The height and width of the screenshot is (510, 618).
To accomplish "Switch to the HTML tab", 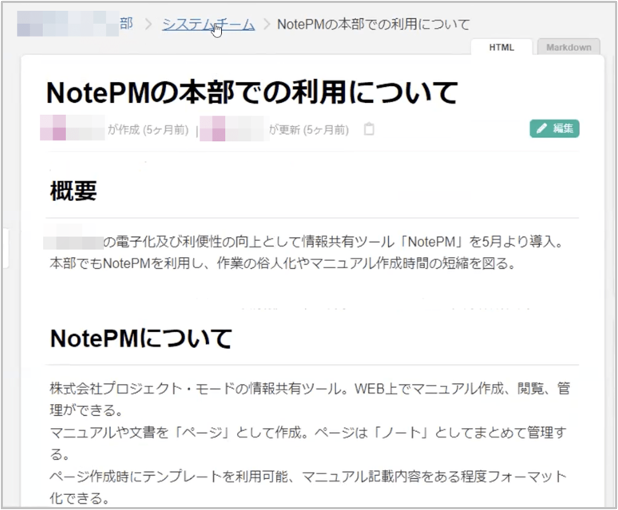I will click(501, 47).
